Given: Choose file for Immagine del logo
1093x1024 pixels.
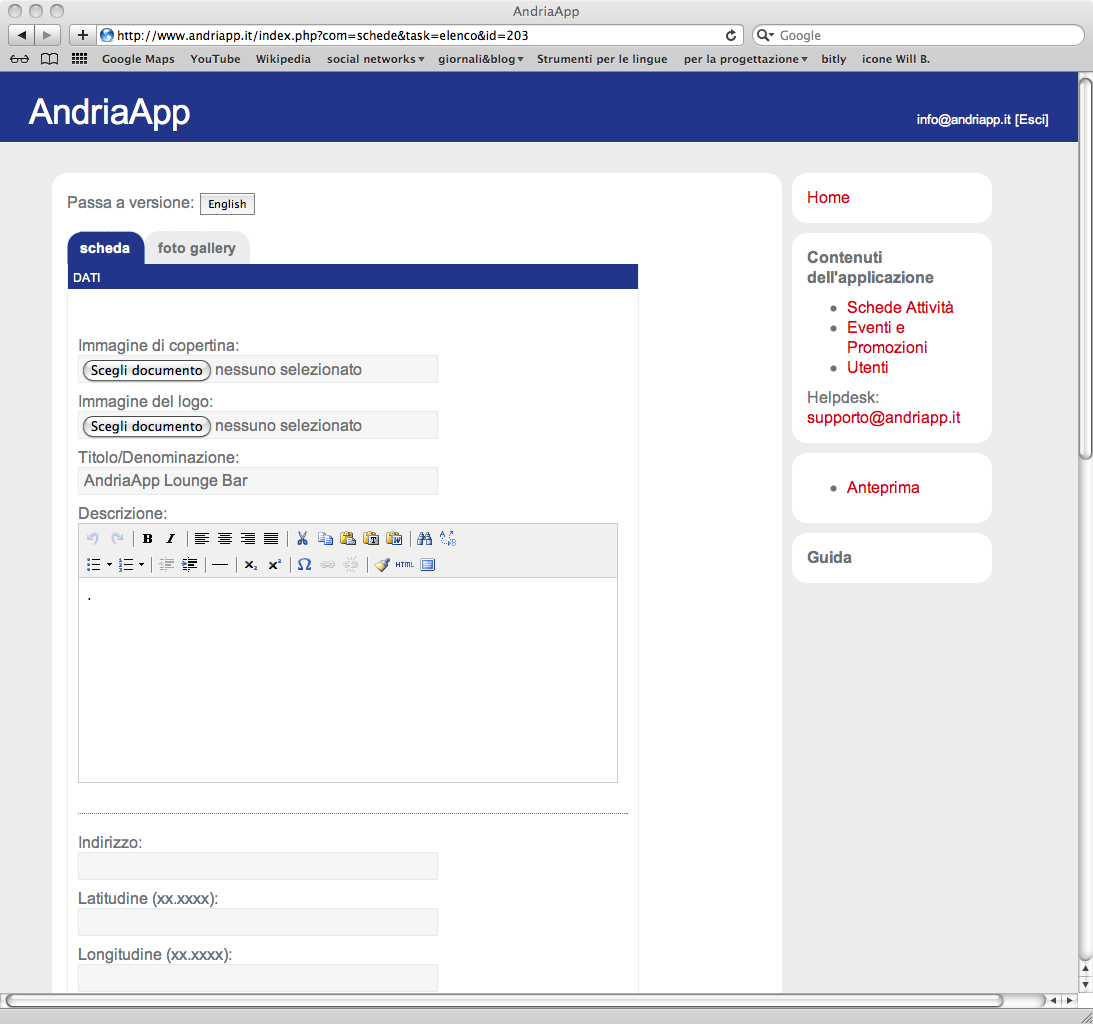Looking at the screenshot, I should pos(146,426).
